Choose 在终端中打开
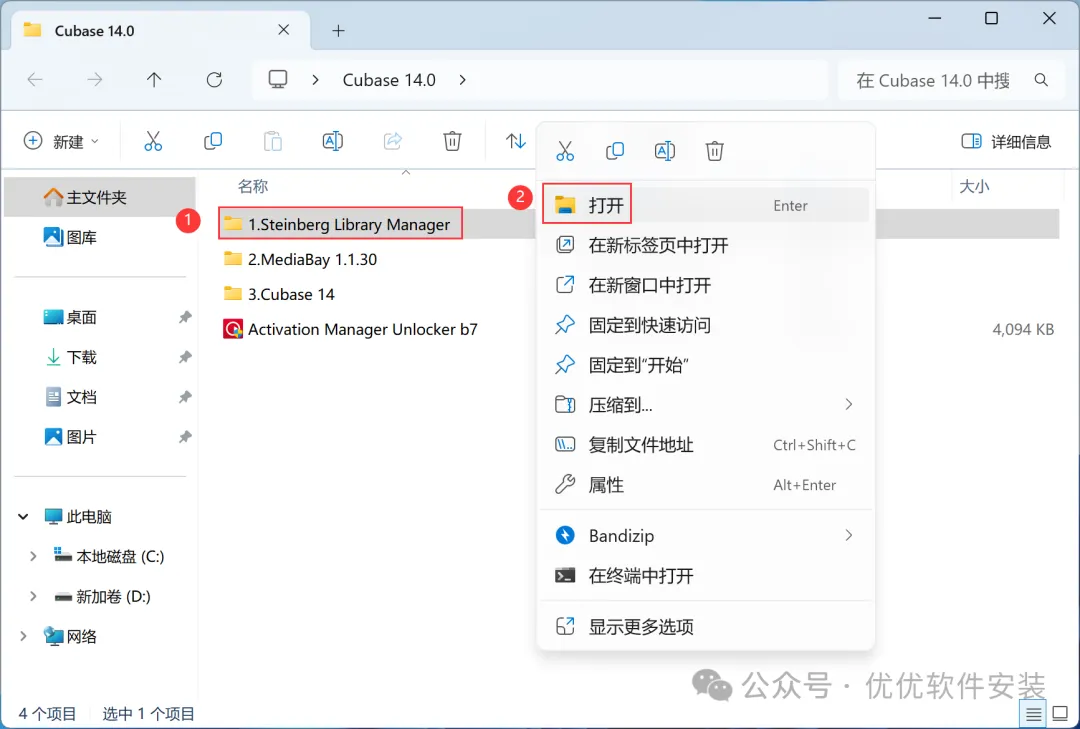Image resolution: width=1080 pixels, height=729 pixels. pyautogui.click(x=705, y=575)
